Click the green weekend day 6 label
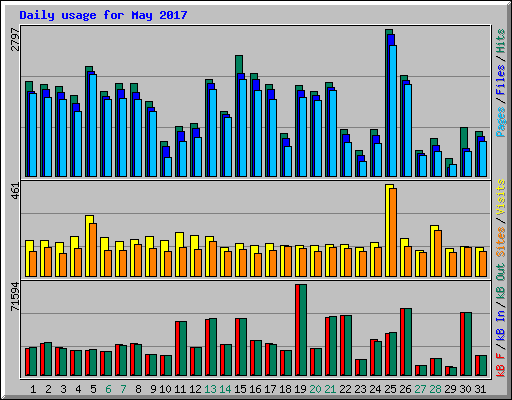Screen dimensions: 512x400 pos(108,389)
